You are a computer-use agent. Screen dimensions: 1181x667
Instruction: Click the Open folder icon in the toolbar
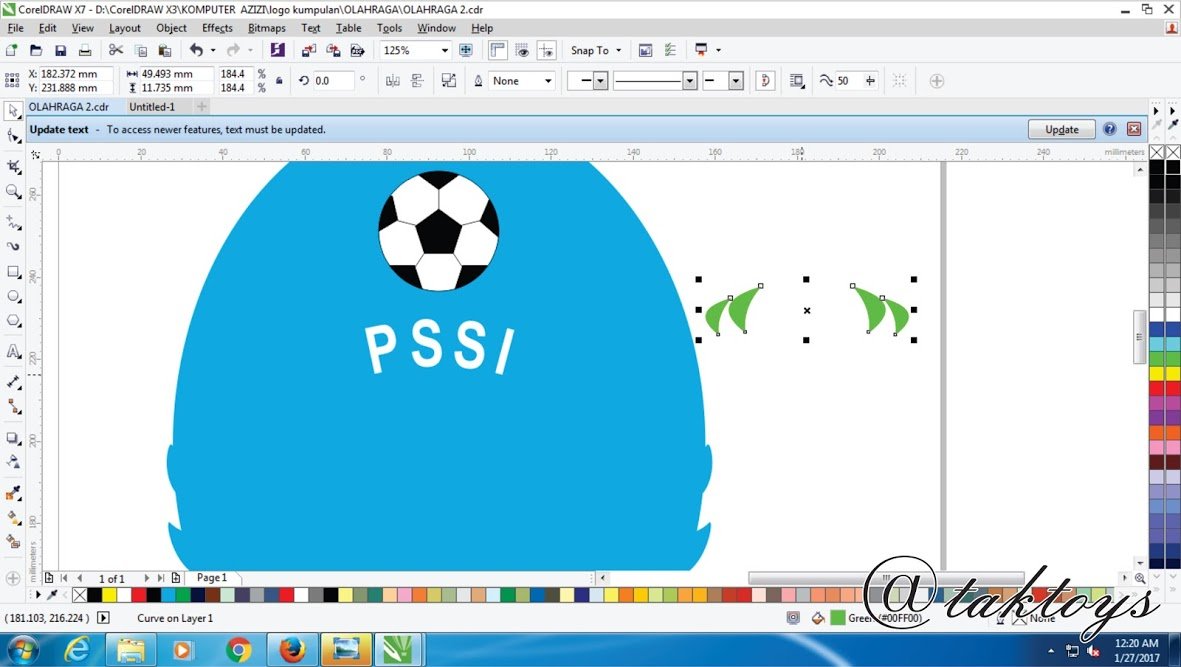point(35,50)
